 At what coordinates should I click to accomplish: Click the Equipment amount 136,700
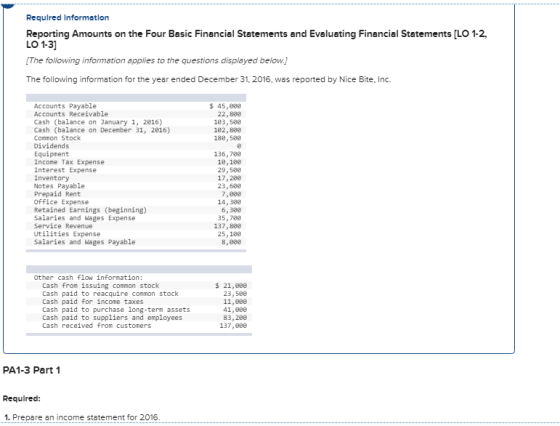pos(228,154)
